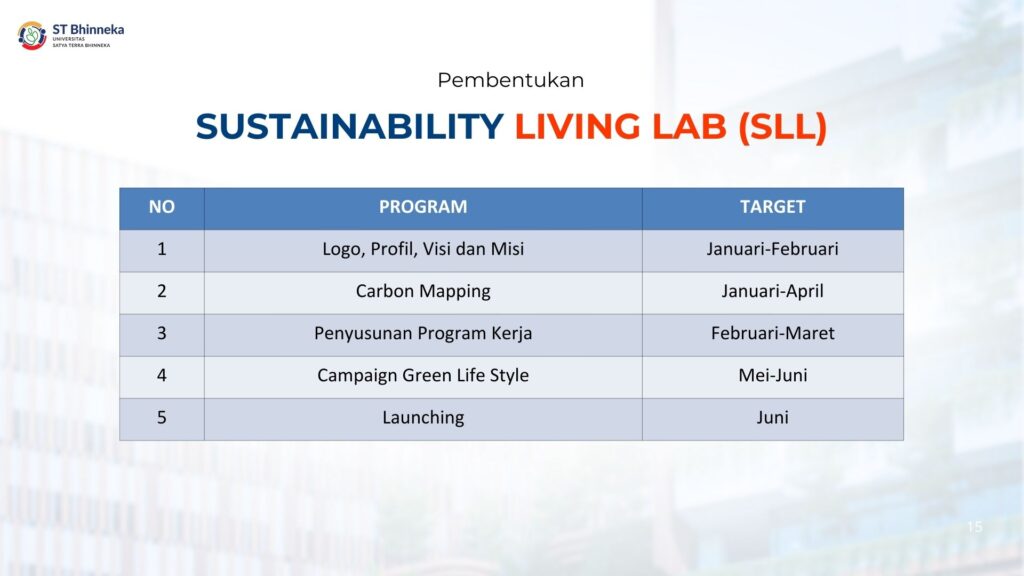Select the NO column header
Screen dimensions: 1024x576
(x=161, y=207)
